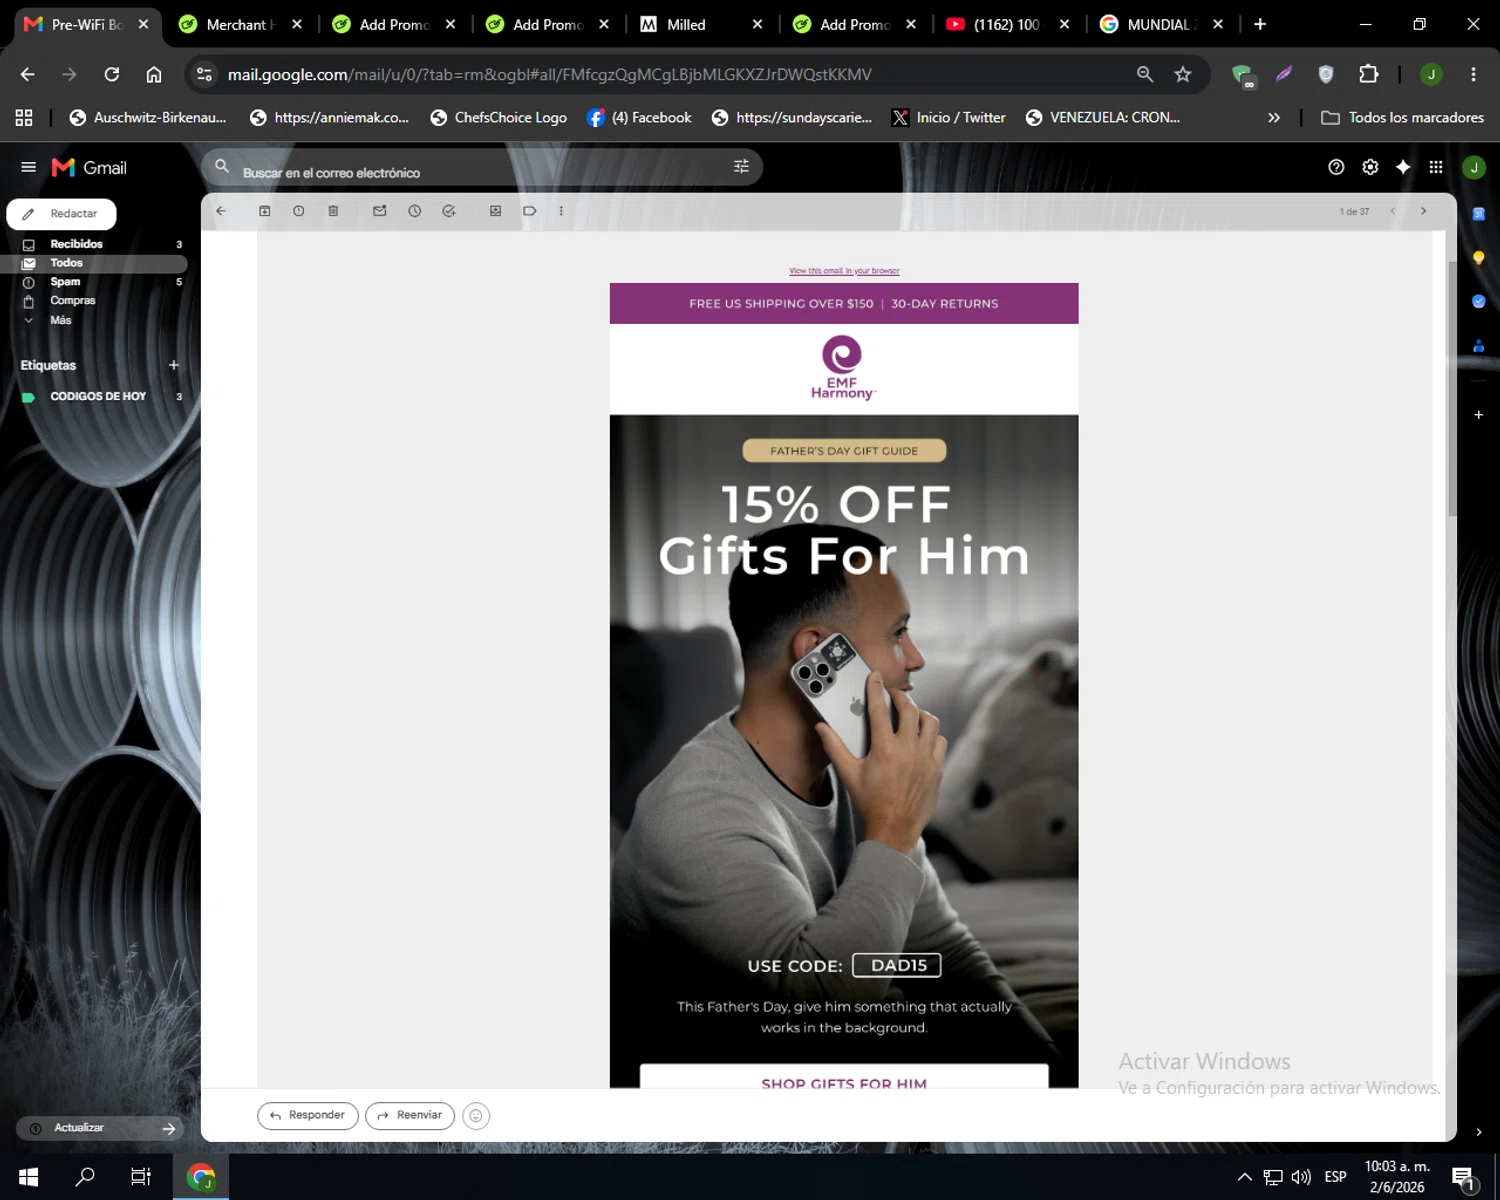This screenshot has width=1500, height=1200.
Task: Show hidden system tray icons
Action: (1245, 1177)
